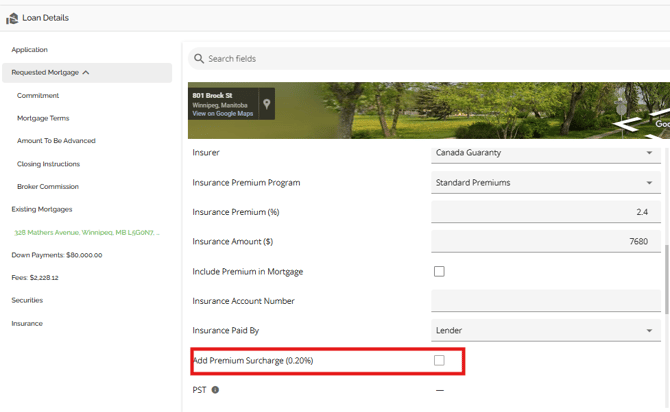Go to Mortgage Terms
Image resolution: width=670 pixels, height=412 pixels.
43,118
